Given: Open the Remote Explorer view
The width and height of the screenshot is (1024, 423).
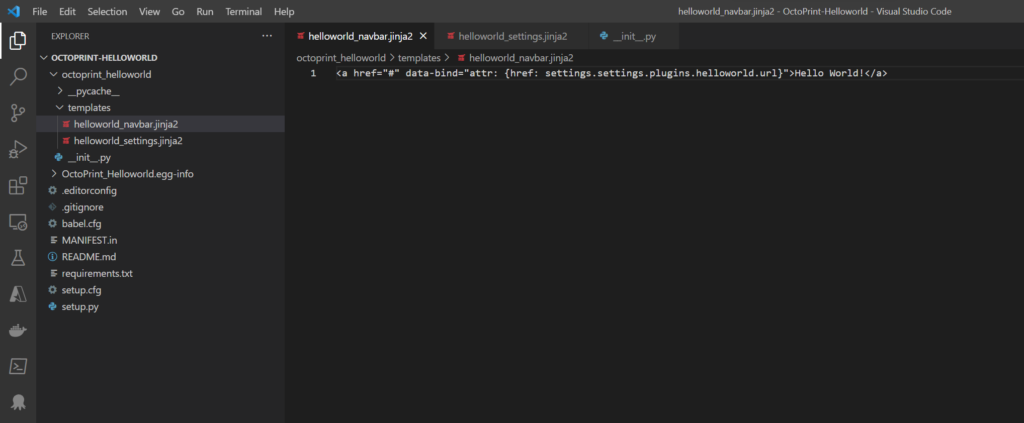Looking at the screenshot, I should pyautogui.click(x=18, y=222).
